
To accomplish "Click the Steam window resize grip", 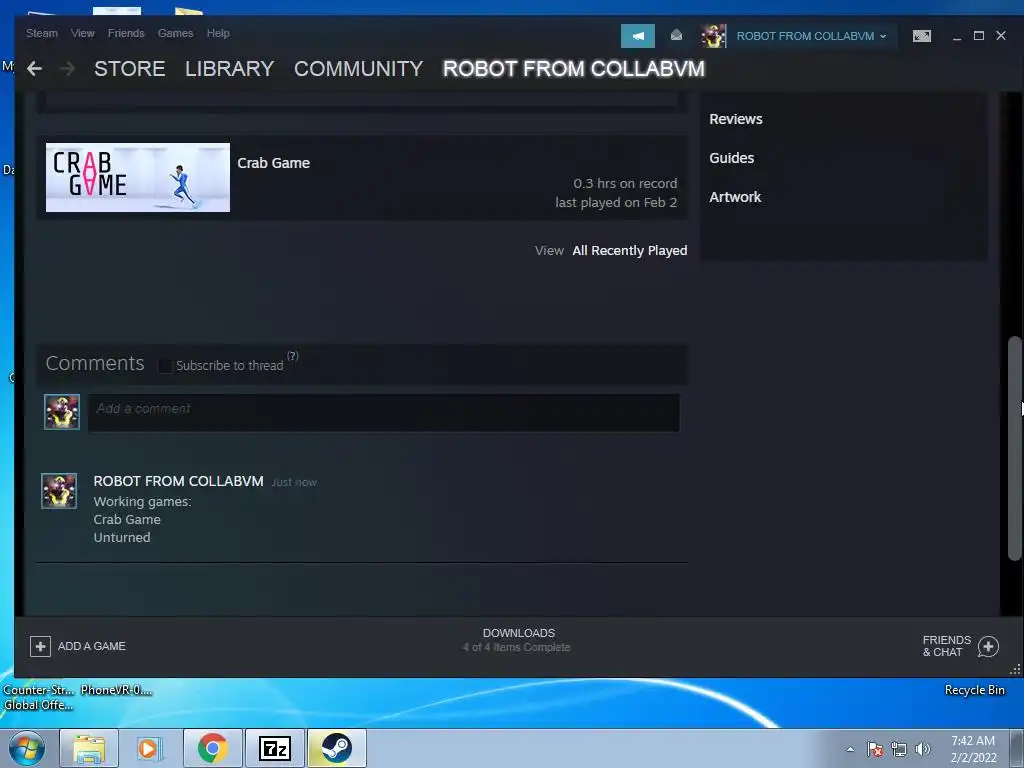I will click(1016, 670).
